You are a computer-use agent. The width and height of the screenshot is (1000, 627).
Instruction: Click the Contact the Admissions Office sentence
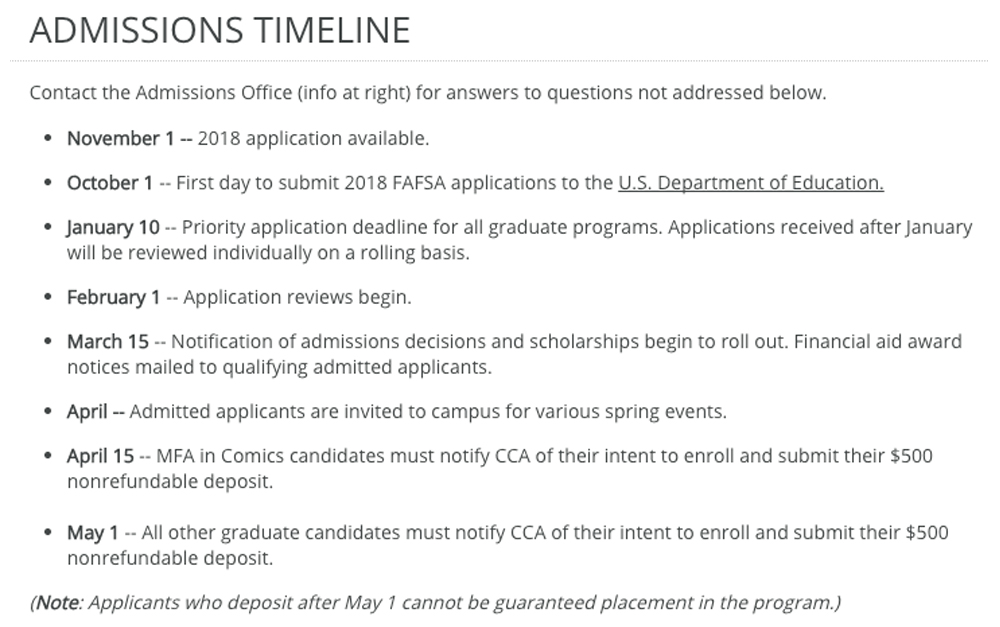427,93
